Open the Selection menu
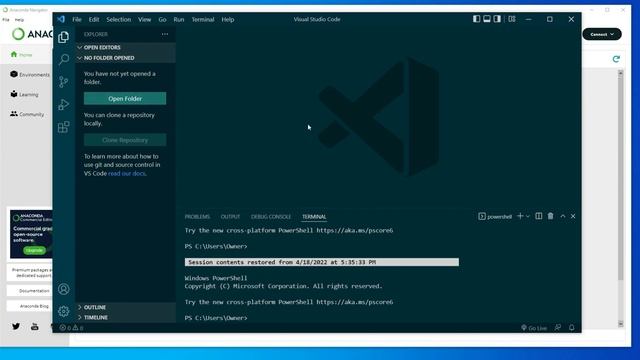This screenshot has height=360, width=640. (119, 19)
